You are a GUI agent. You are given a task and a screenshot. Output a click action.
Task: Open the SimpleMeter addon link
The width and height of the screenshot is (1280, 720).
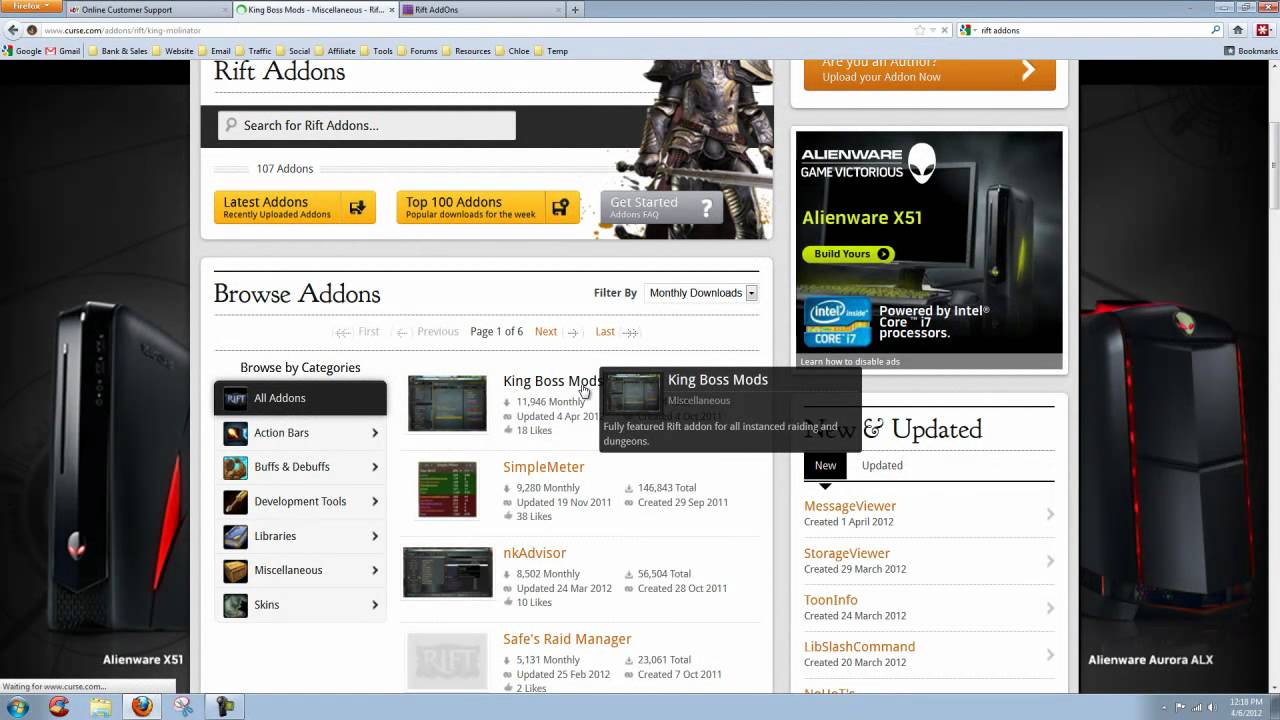click(544, 467)
